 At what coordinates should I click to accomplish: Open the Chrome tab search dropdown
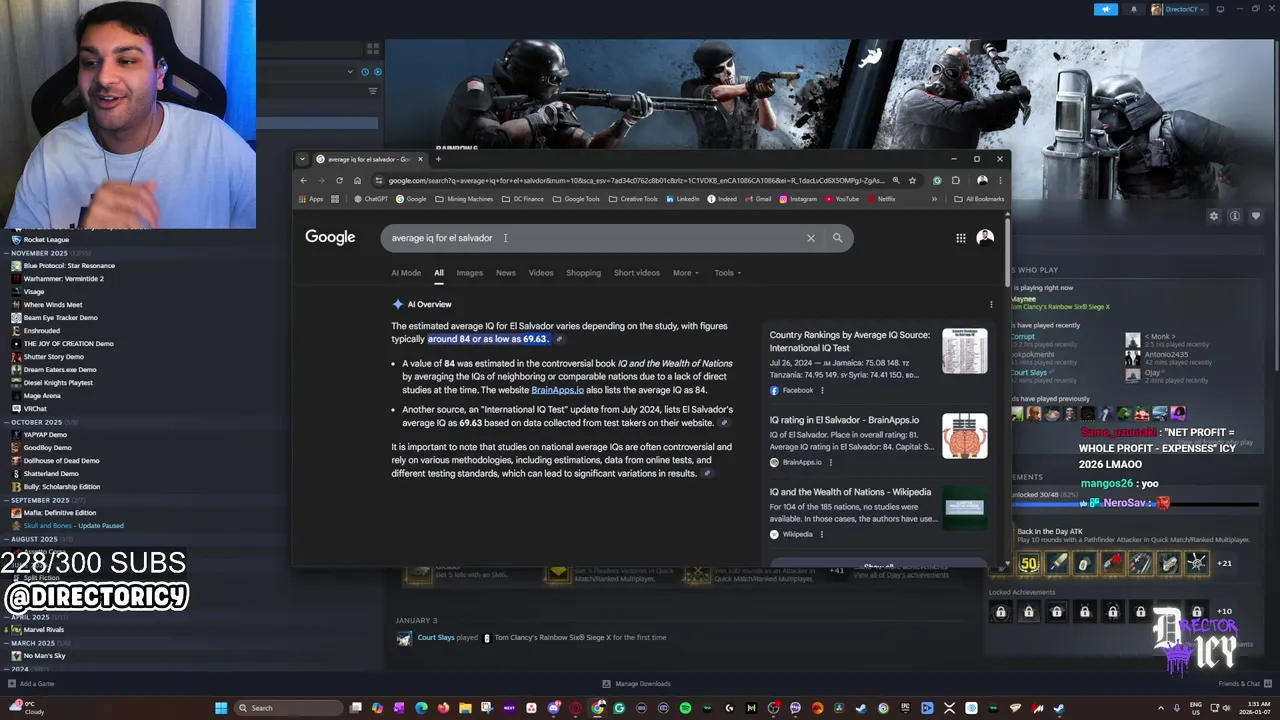click(303, 159)
